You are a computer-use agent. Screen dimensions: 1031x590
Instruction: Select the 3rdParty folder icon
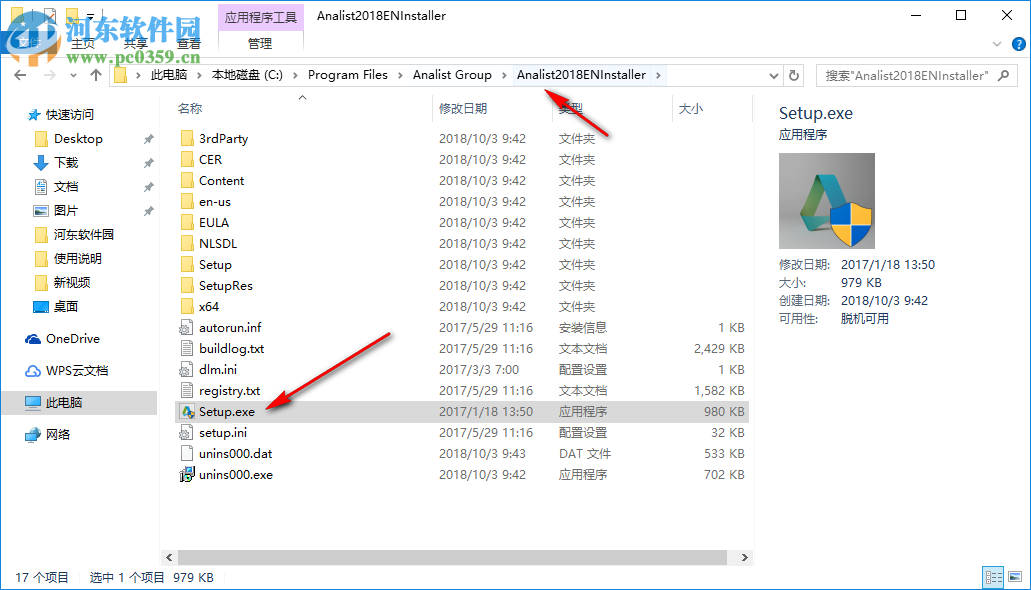coord(187,139)
